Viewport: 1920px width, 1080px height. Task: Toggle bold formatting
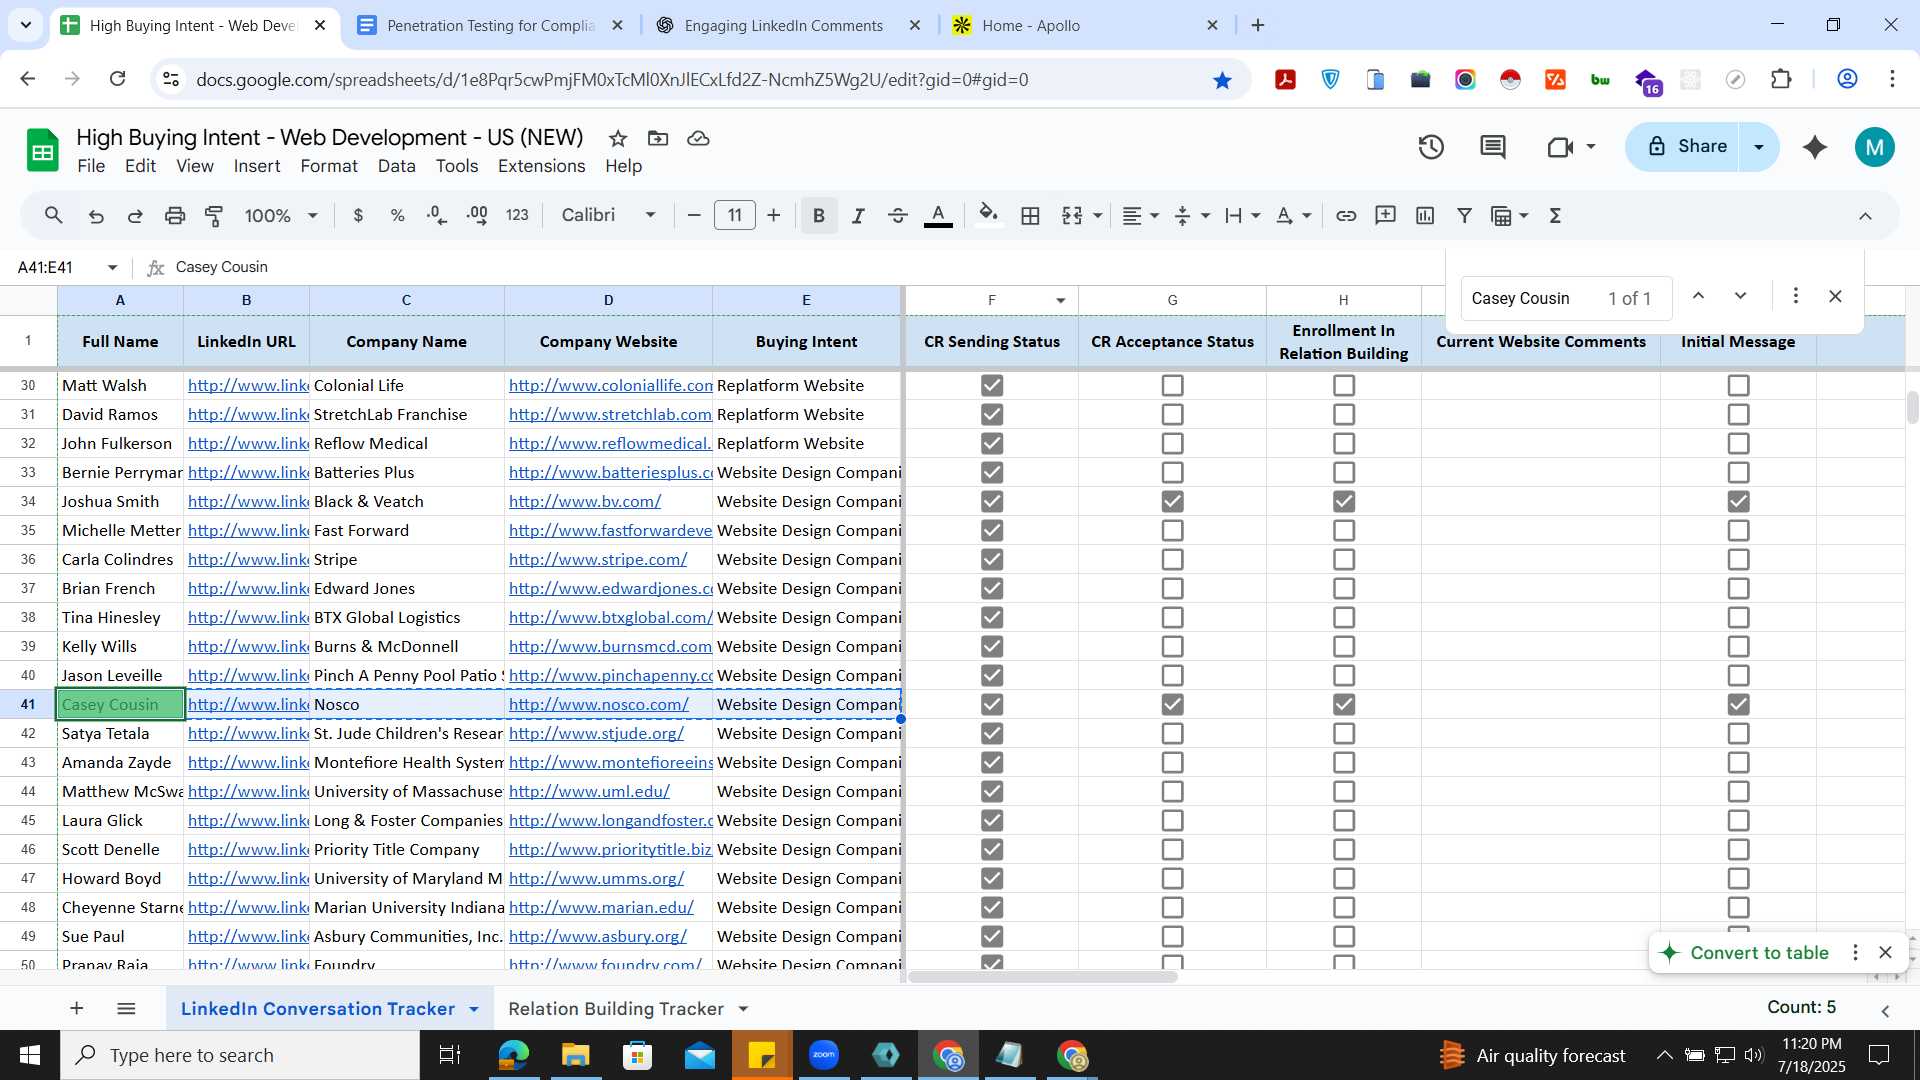pyautogui.click(x=819, y=215)
